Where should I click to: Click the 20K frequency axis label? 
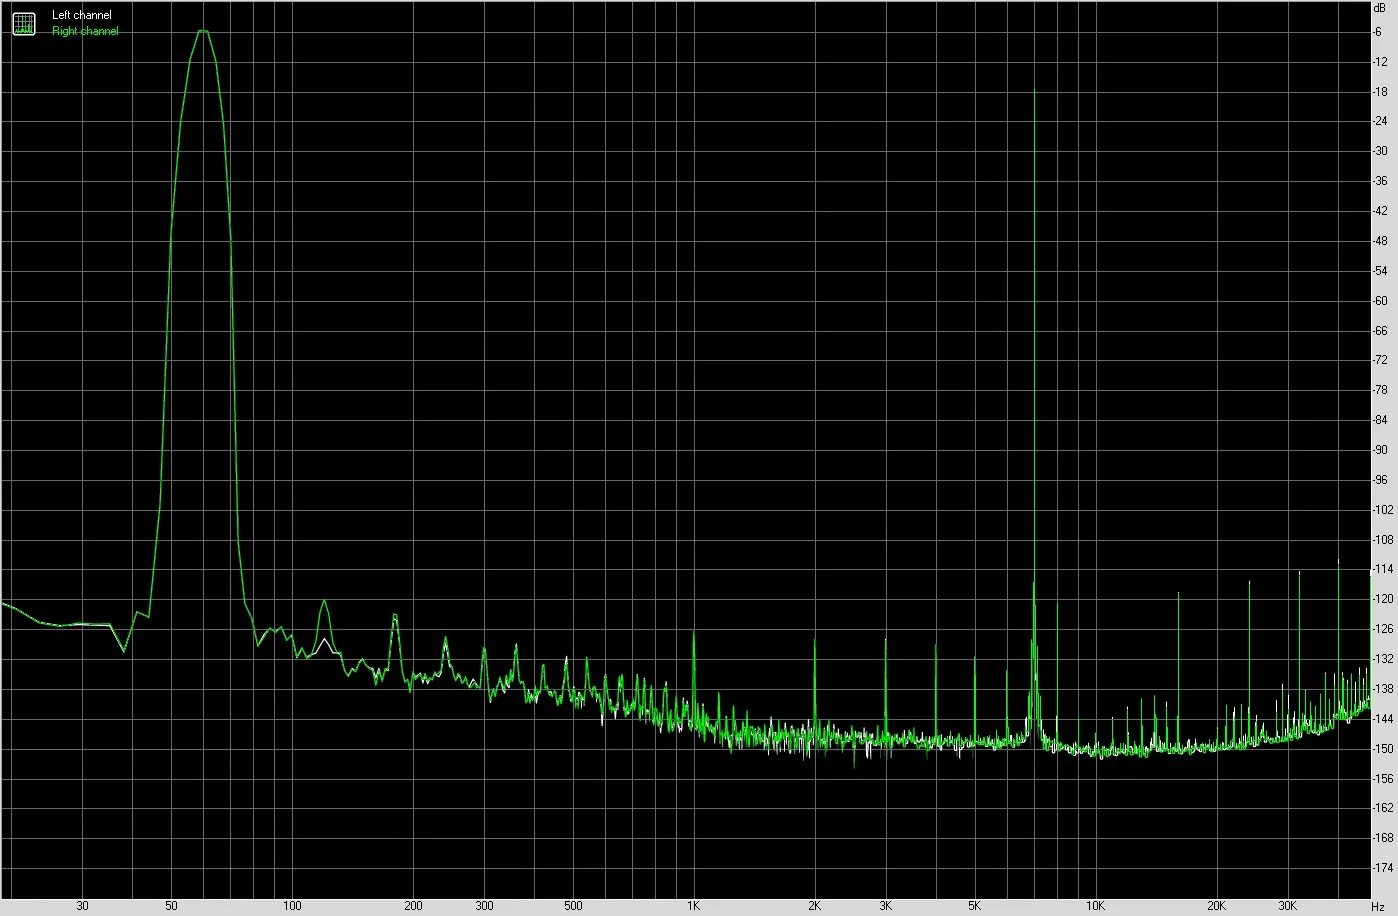point(1216,906)
